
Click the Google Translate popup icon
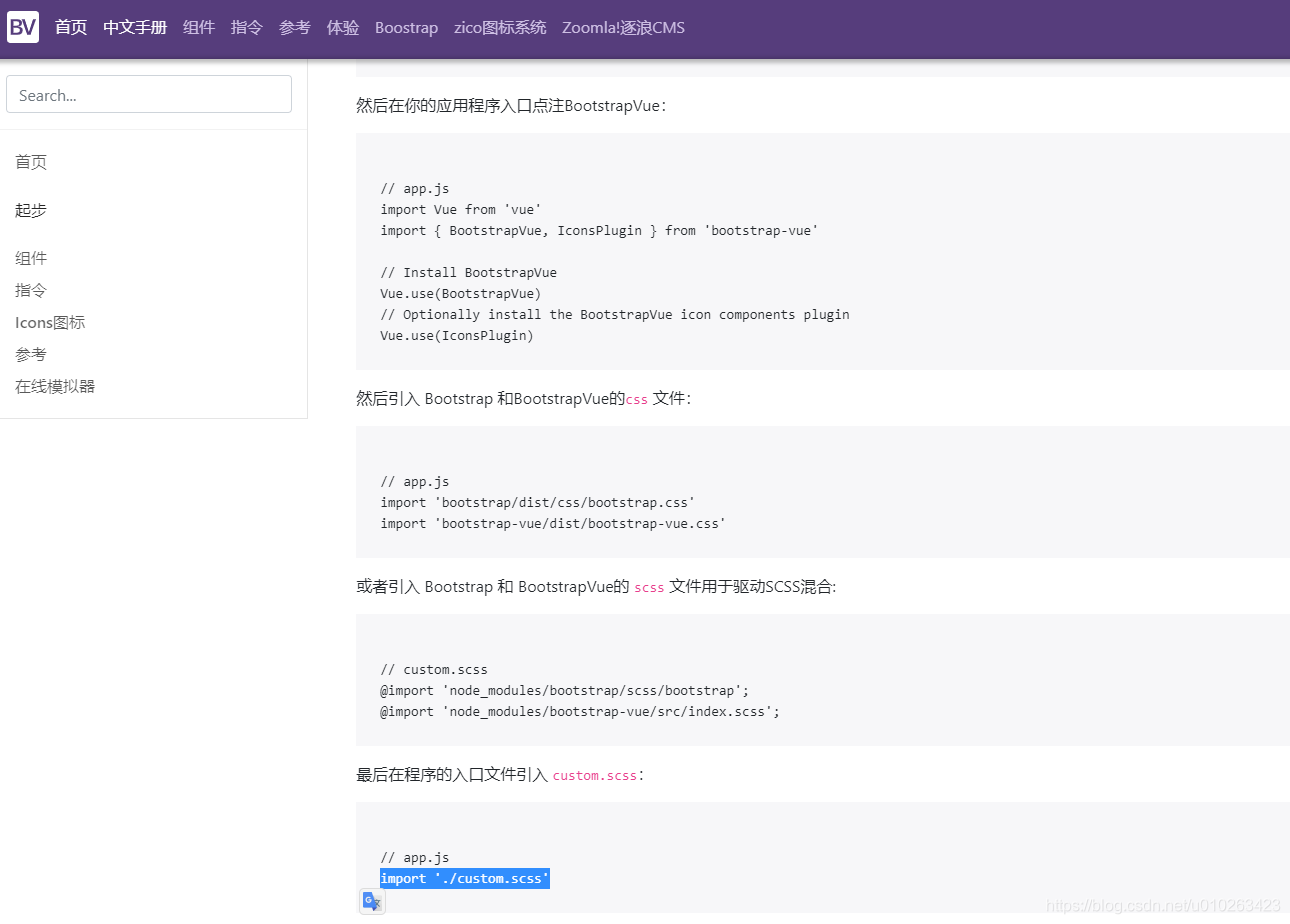coord(372,901)
